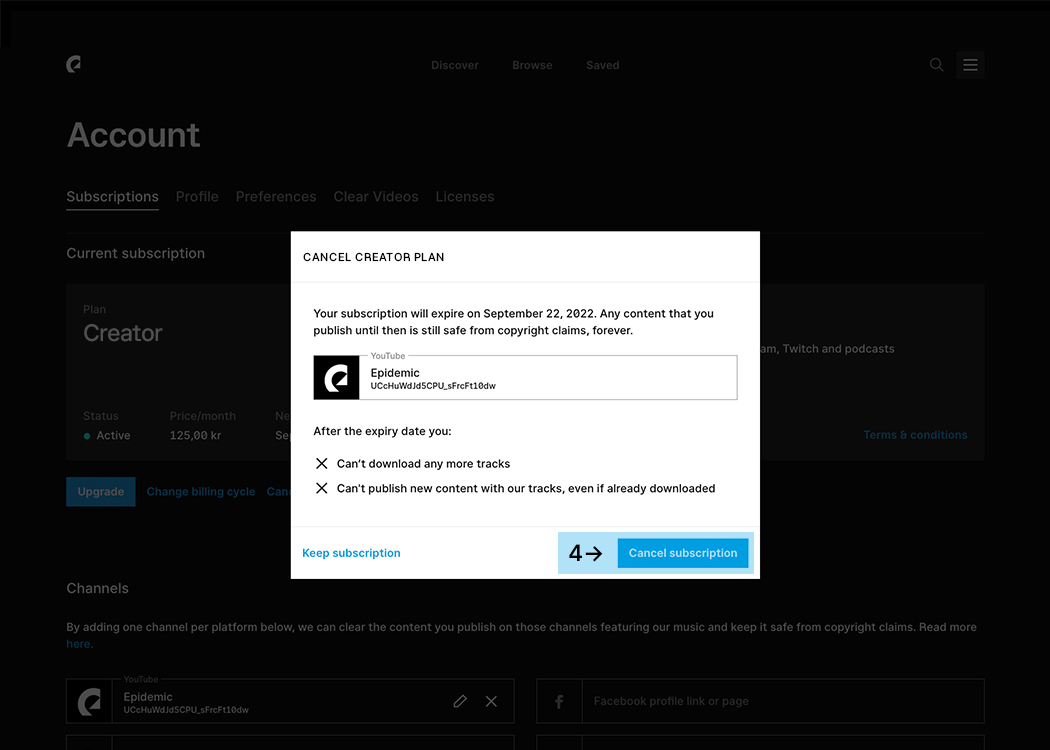
Task: Click the Upgrade button
Action: [x=100, y=492]
